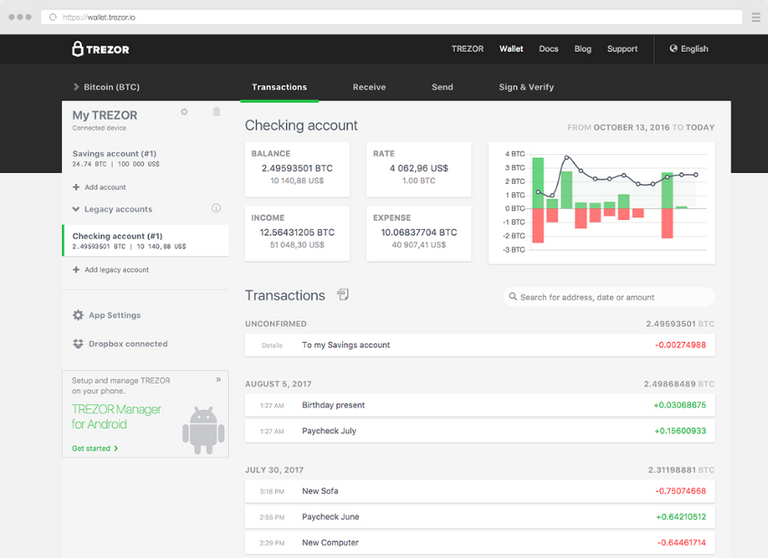Click the July 30, 2017 date header
This screenshot has width=768, height=558.
point(274,470)
